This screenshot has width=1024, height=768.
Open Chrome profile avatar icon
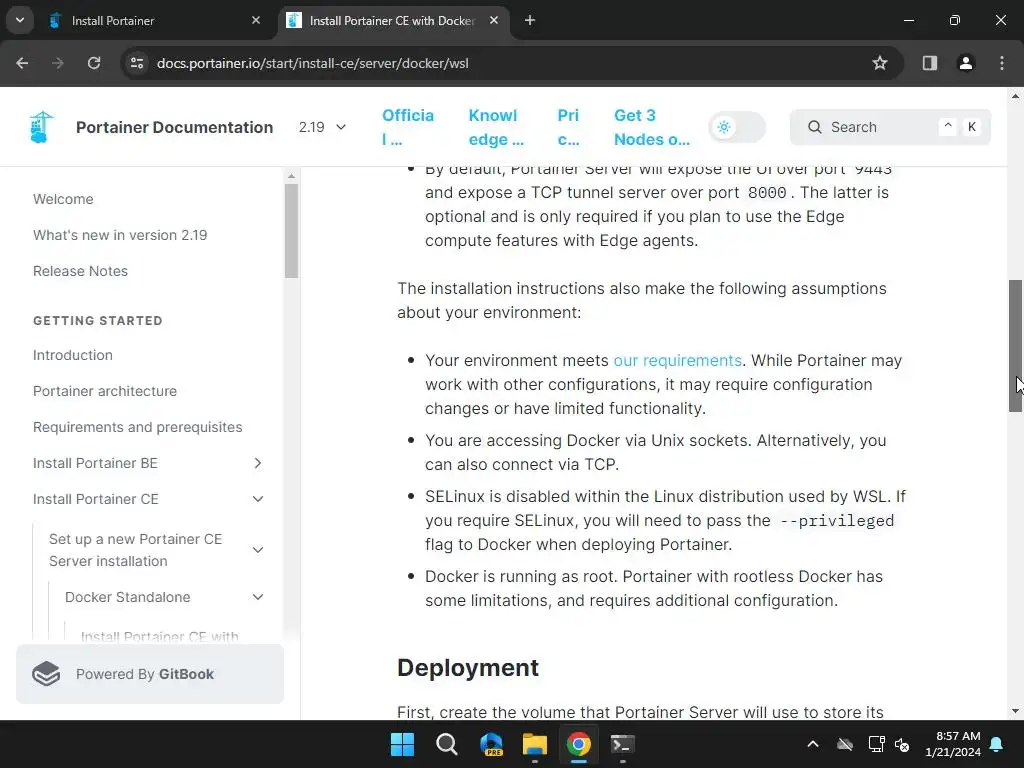(x=966, y=63)
